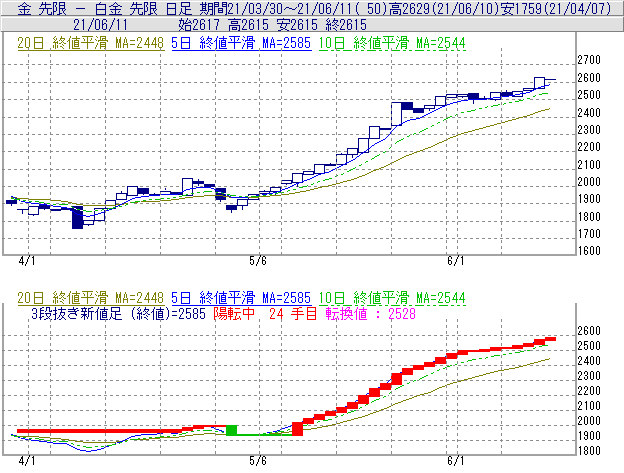Click the 終2615 close price value
This screenshot has width=624, height=473.
[x=346, y=25]
